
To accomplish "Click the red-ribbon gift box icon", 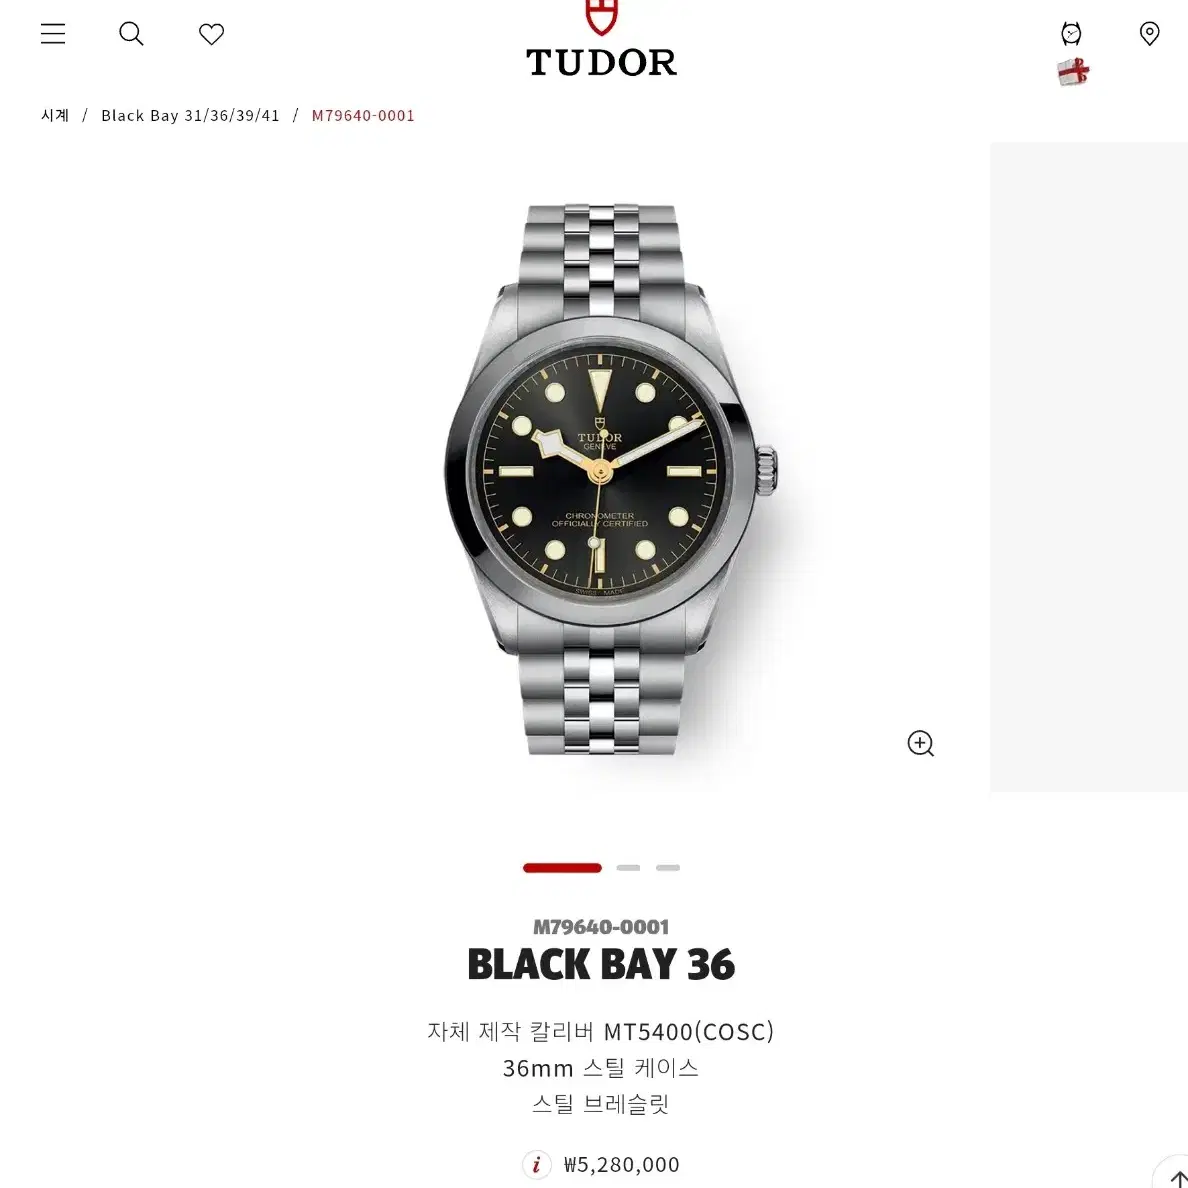I will point(1074,72).
